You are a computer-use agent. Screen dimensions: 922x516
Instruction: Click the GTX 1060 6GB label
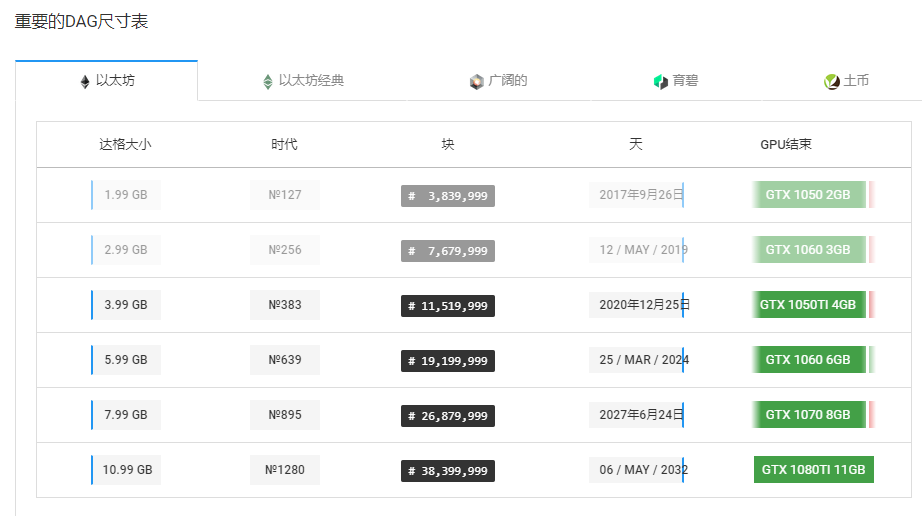(808, 360)
